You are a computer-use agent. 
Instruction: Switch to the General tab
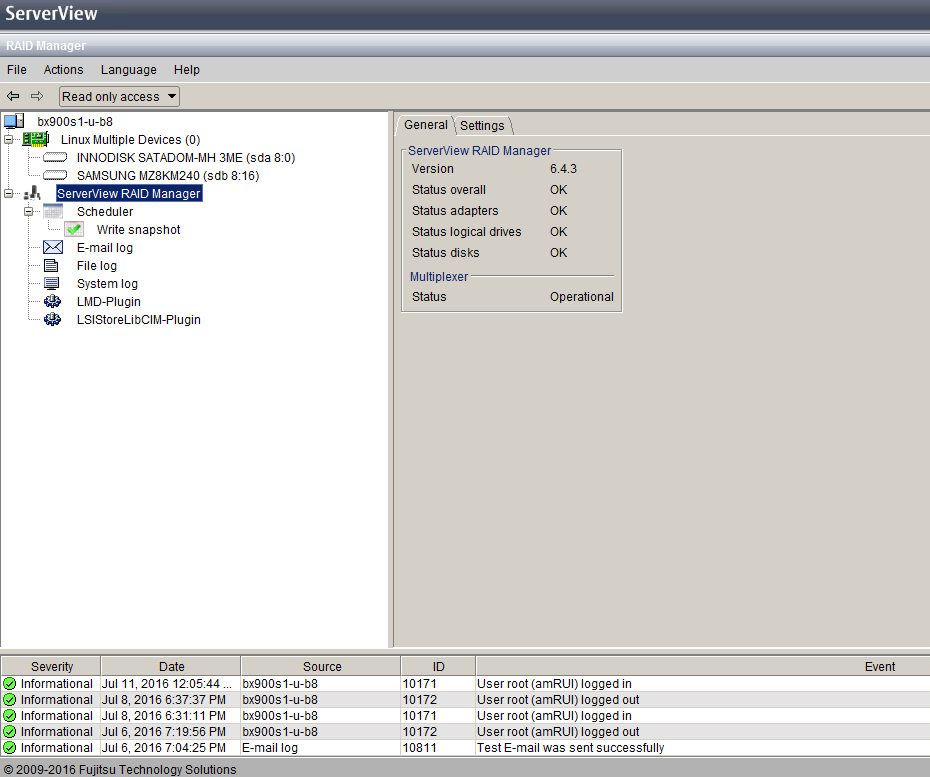pos(425,125)
